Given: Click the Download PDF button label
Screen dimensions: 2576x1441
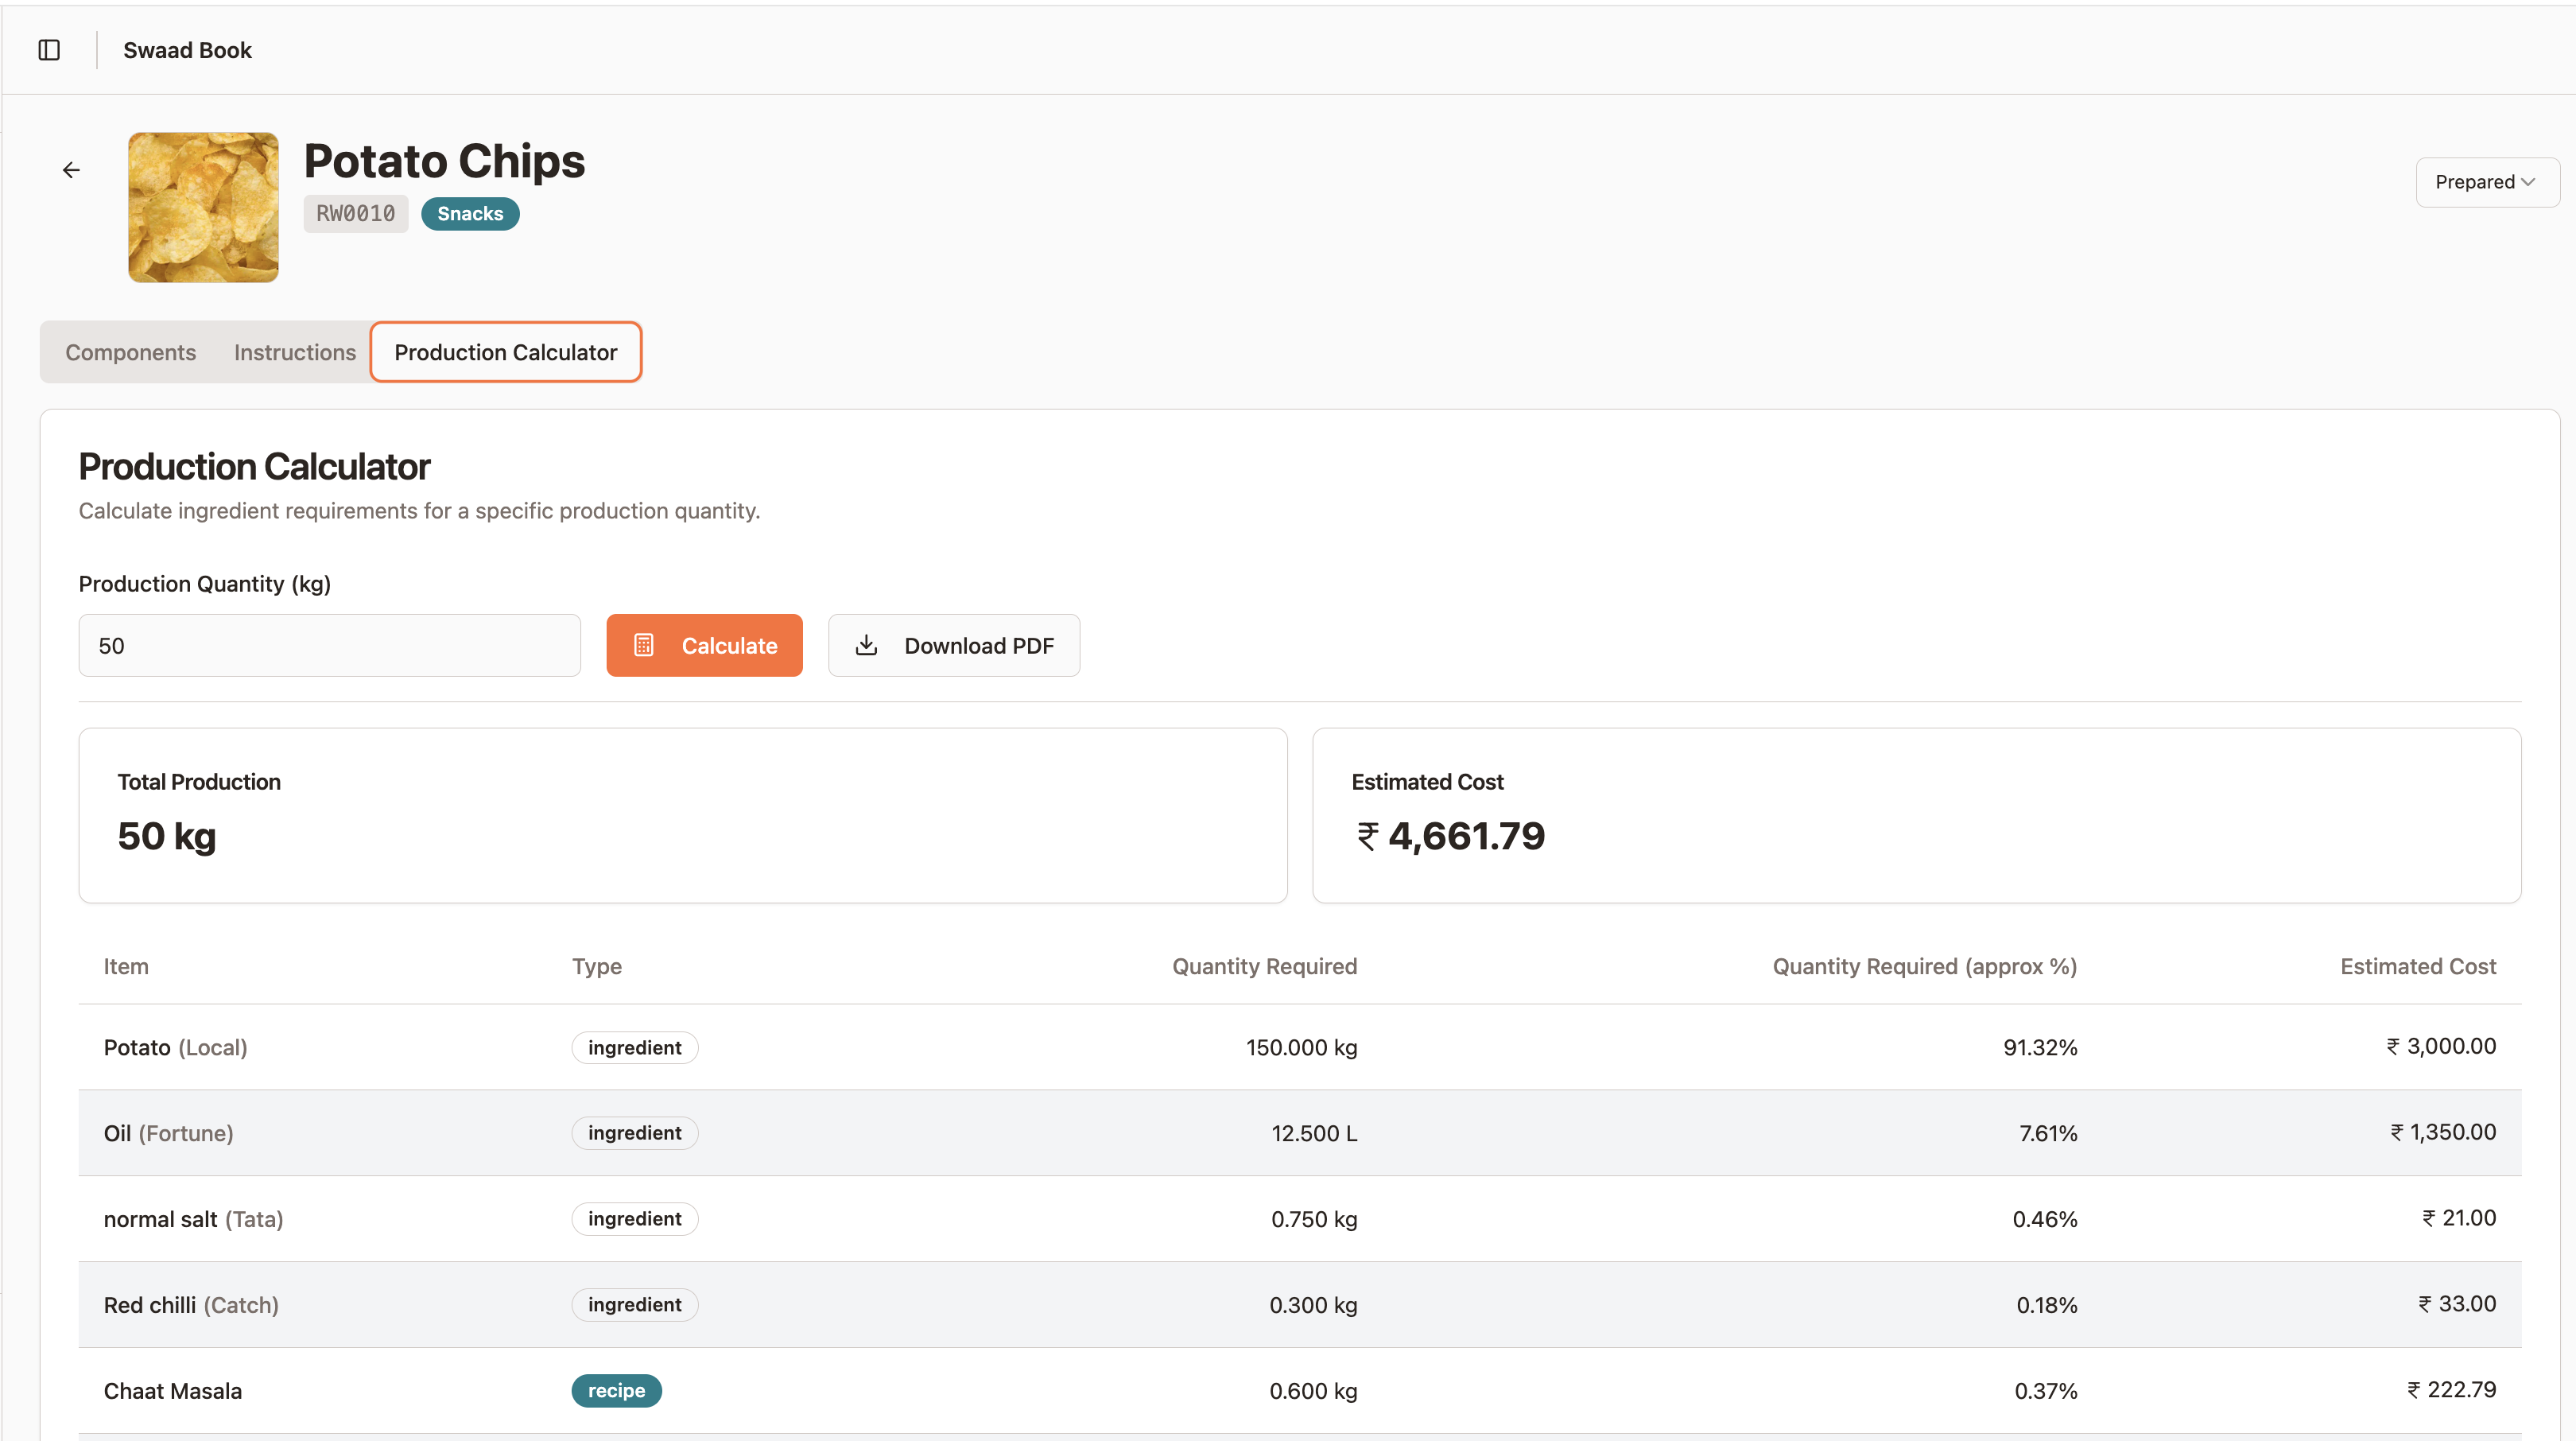Looking at the screenshot, I should [979, 646].
